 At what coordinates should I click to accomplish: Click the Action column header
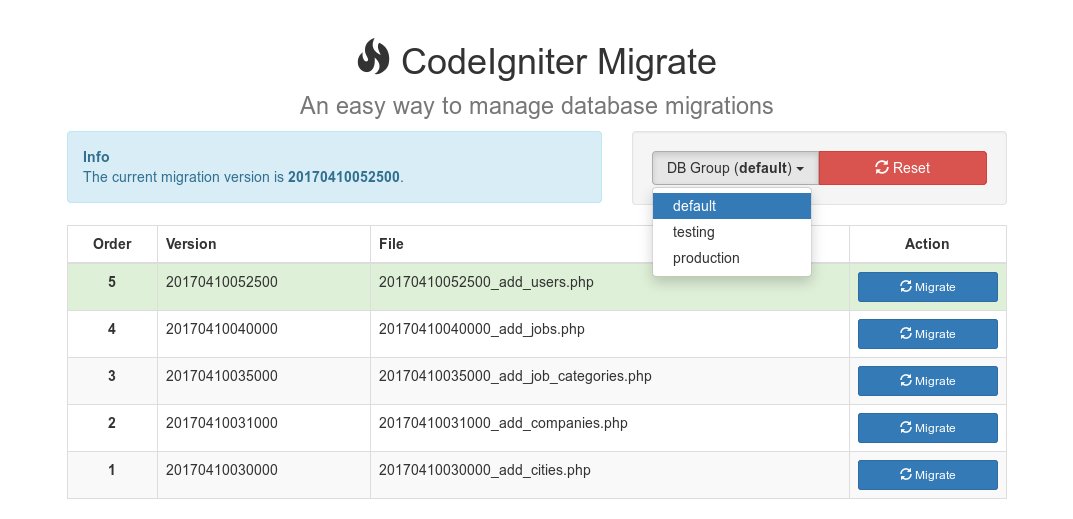click(x=927, y=244)
